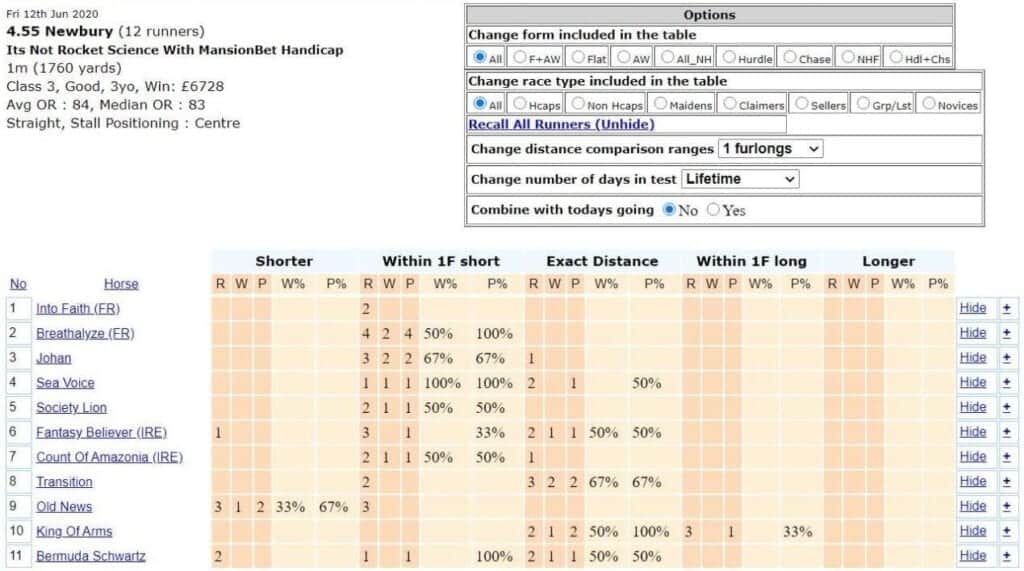Image resolution: width=1024 pixels, height=571 pixels.
Task: Hide the Sea Voice runner
Action: tap(972, 383)
